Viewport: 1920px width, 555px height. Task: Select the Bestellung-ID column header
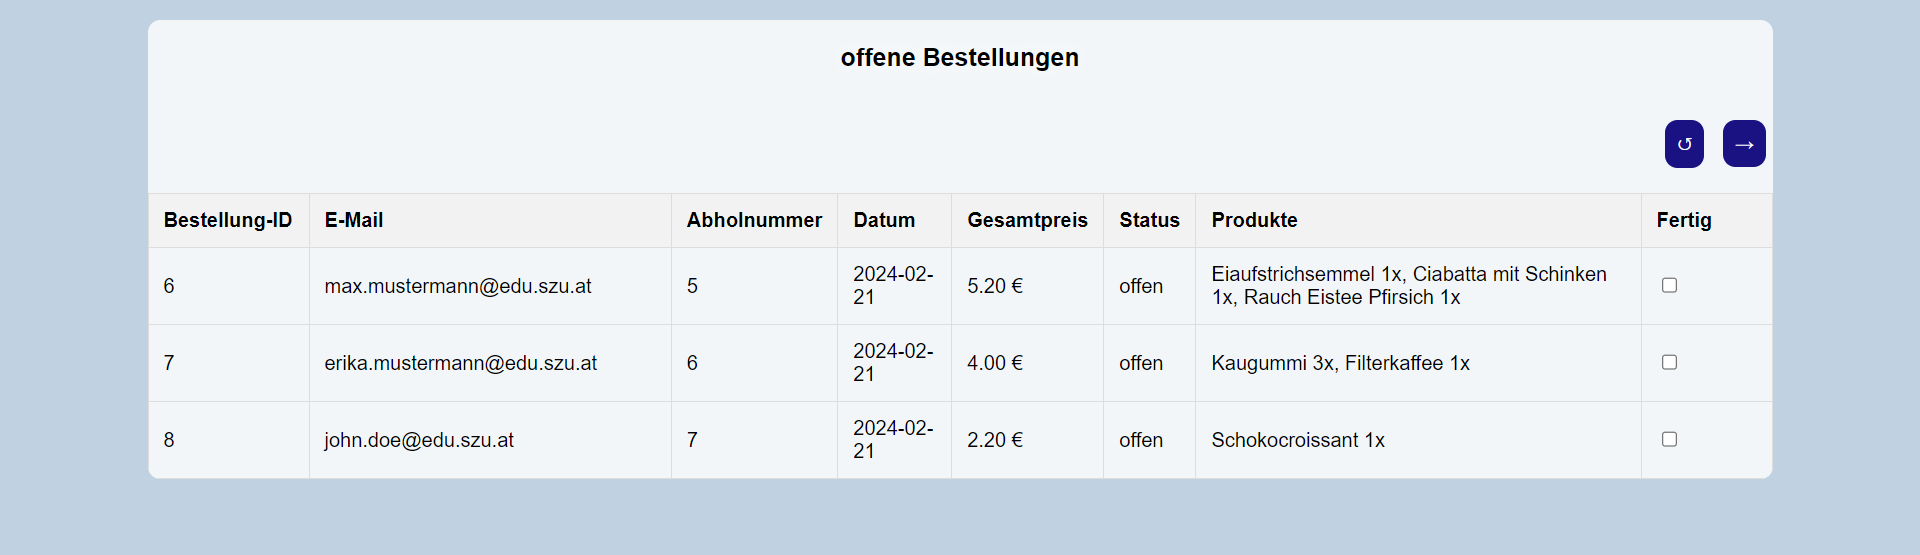pos(228,220)
